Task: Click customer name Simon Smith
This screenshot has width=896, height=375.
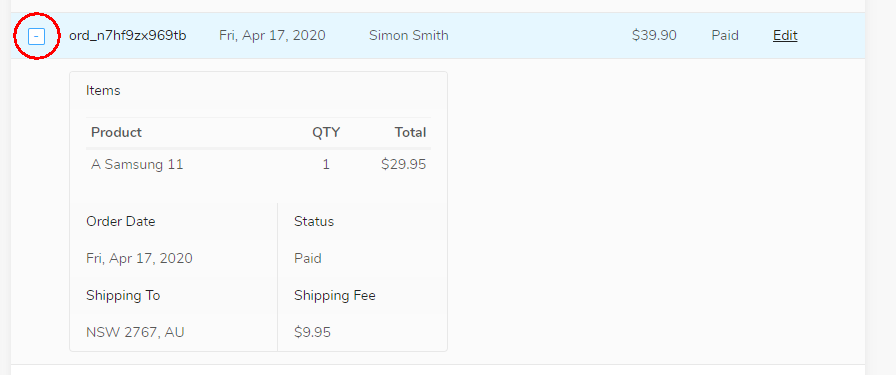Action: point(409,35)
